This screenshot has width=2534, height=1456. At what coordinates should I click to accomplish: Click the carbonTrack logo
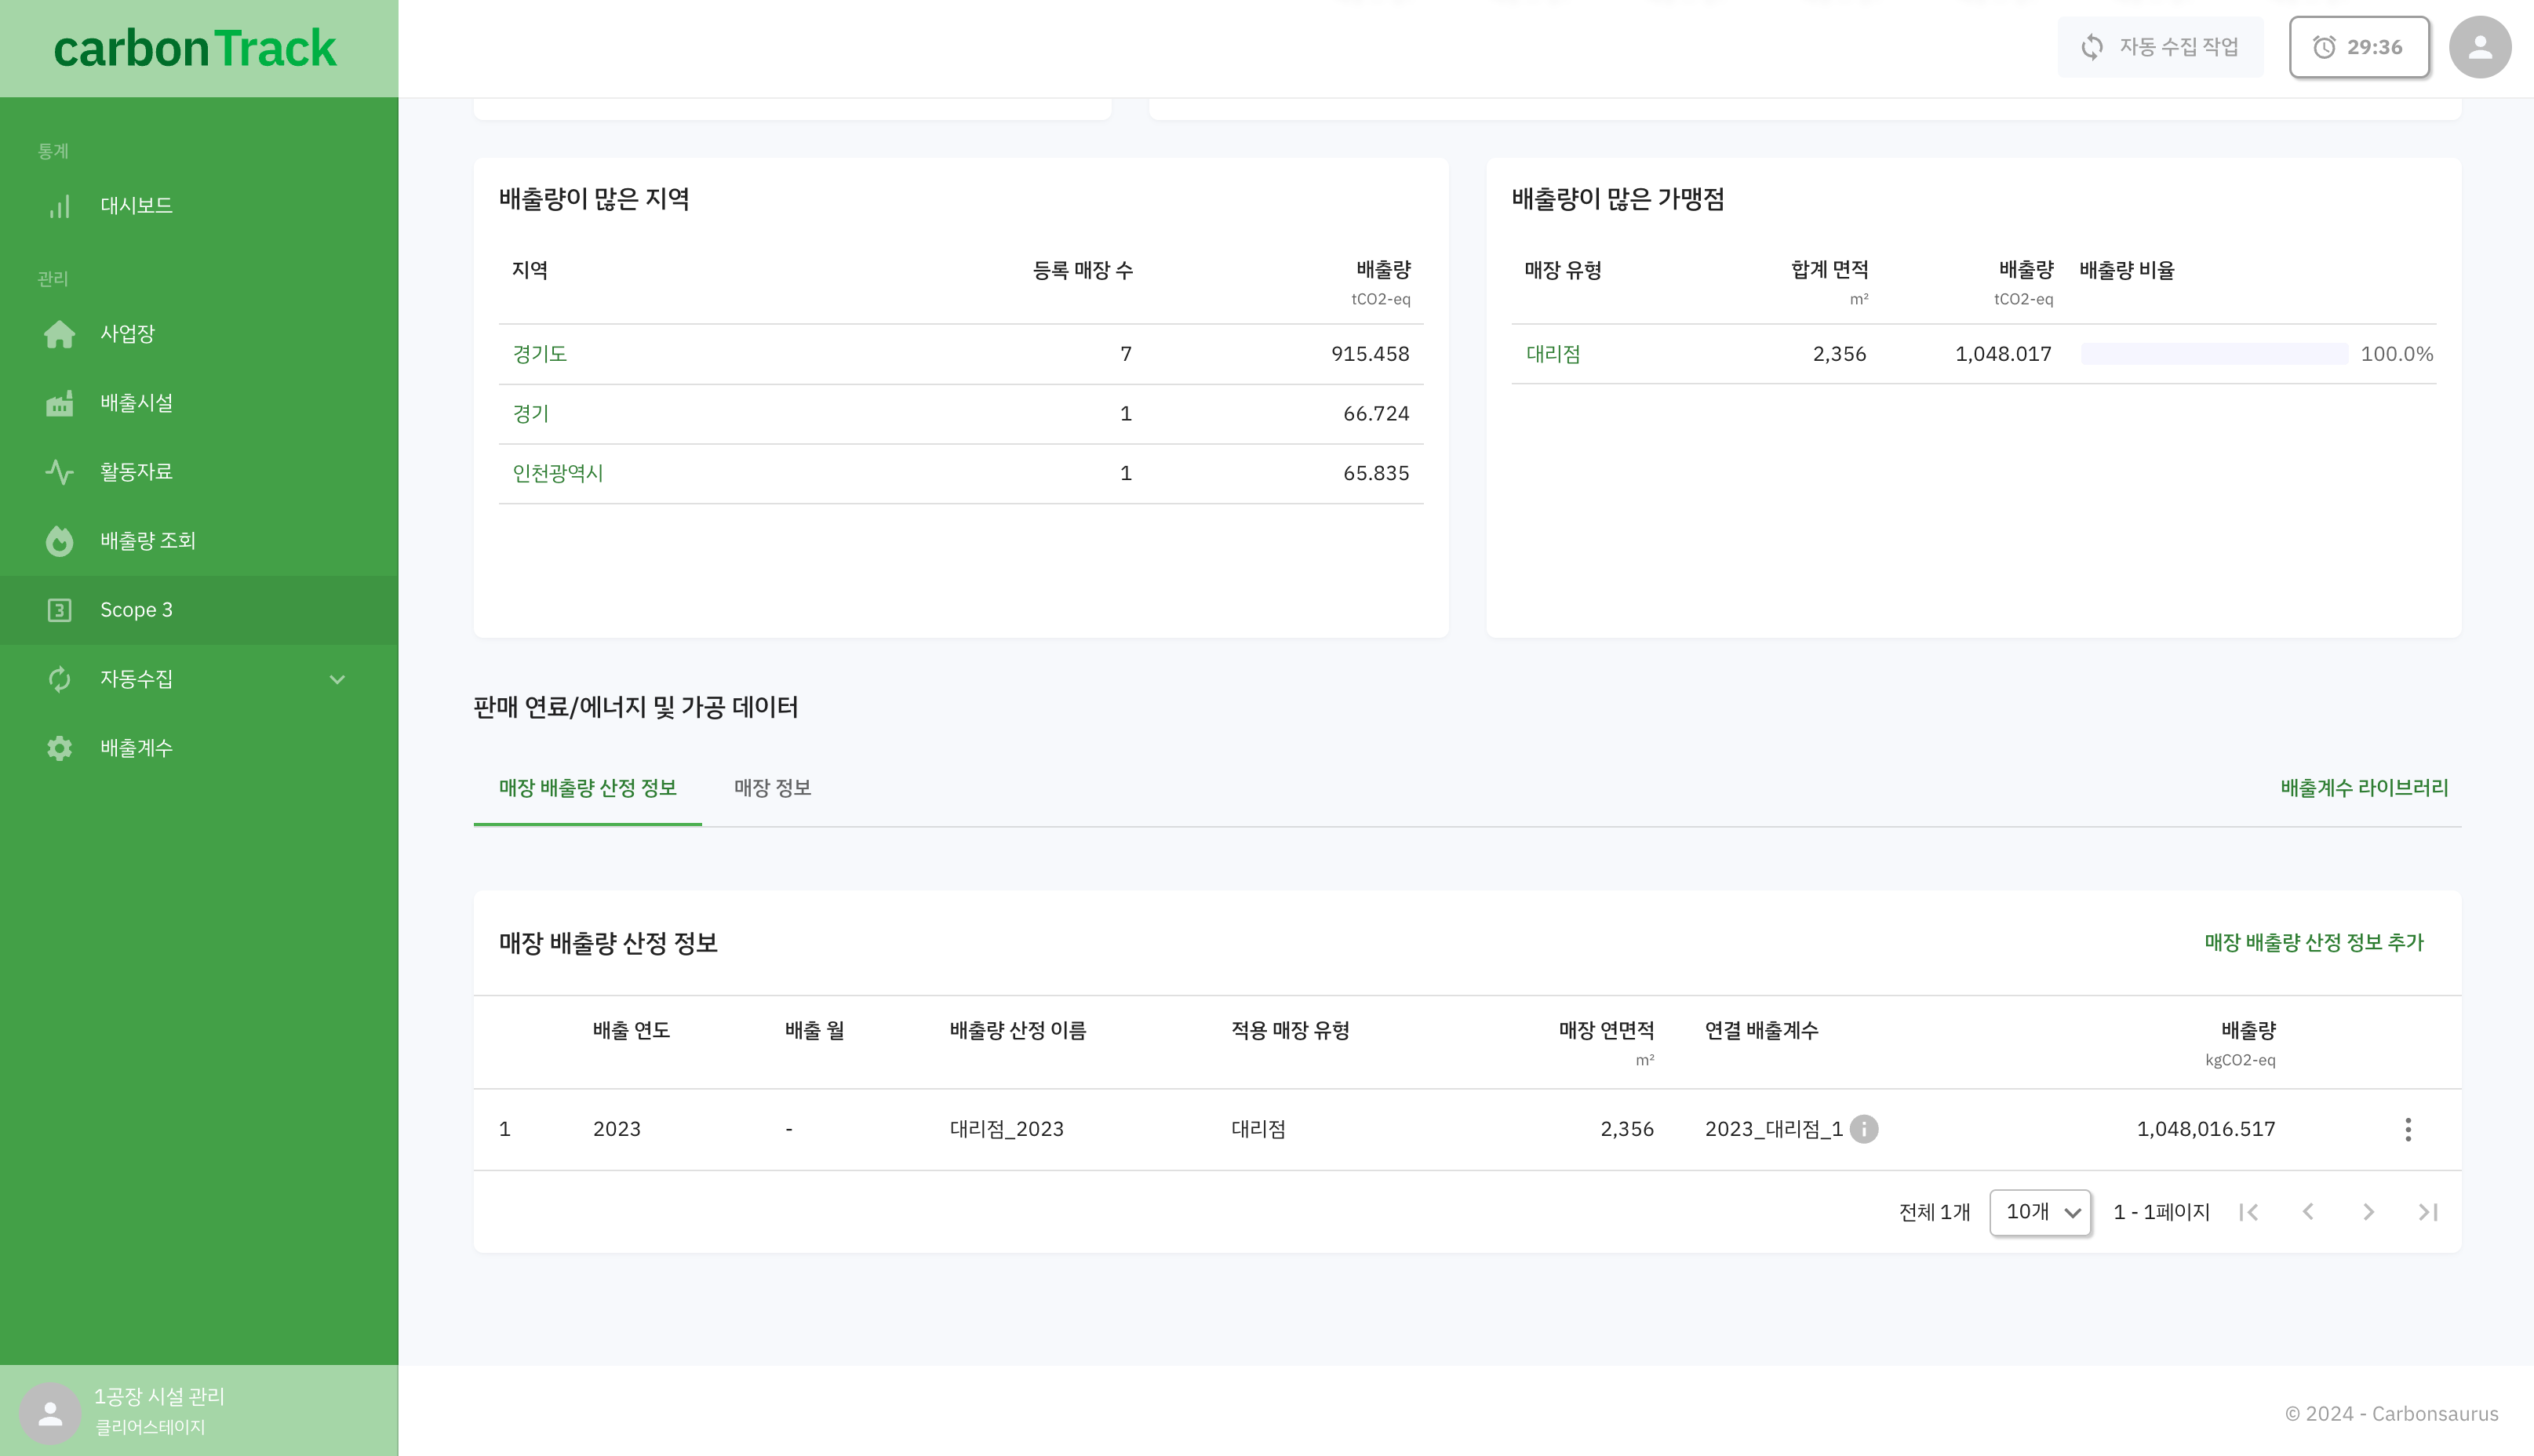click(x=195, y=49)
